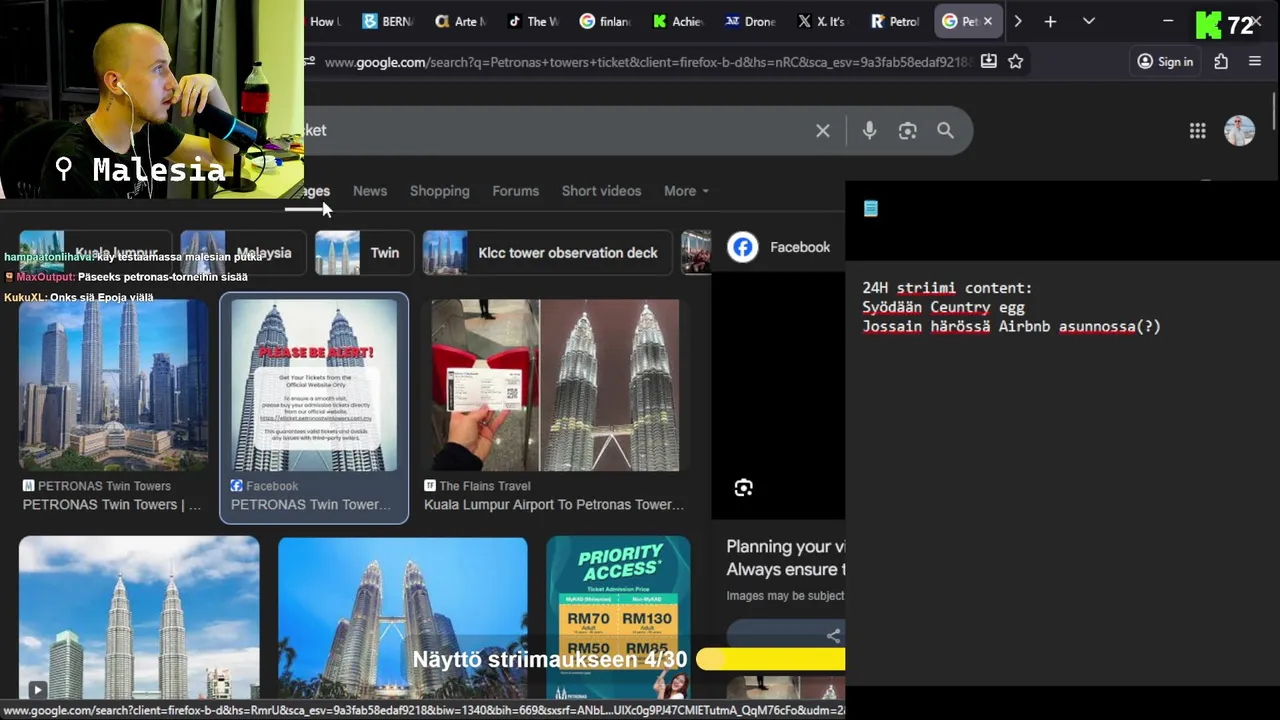Filter images by Twin chip
The width and height of the screenshot is (1280, 720).
(x=364, y=253)
